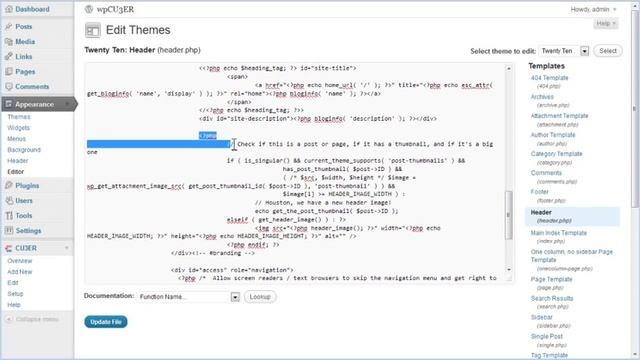Image resolution: width=640 pixels, height=360 pixels.
Task: Open the theme selection dropdown arrow
Action: tap(585, 51)
